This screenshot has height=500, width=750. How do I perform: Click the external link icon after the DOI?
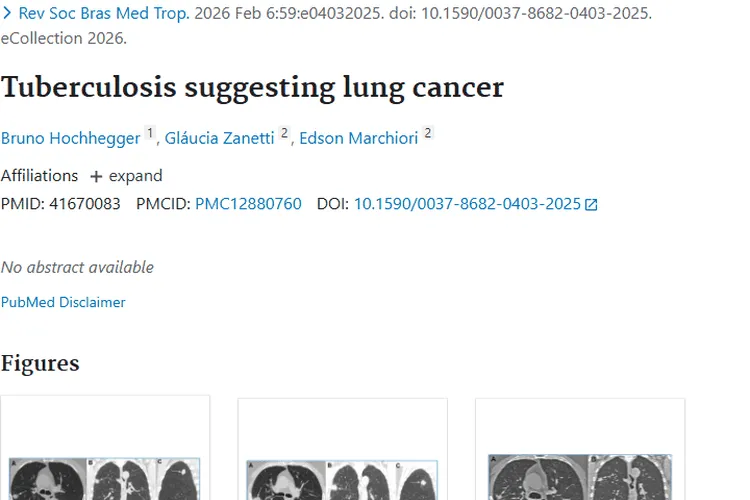coord(591,205)
